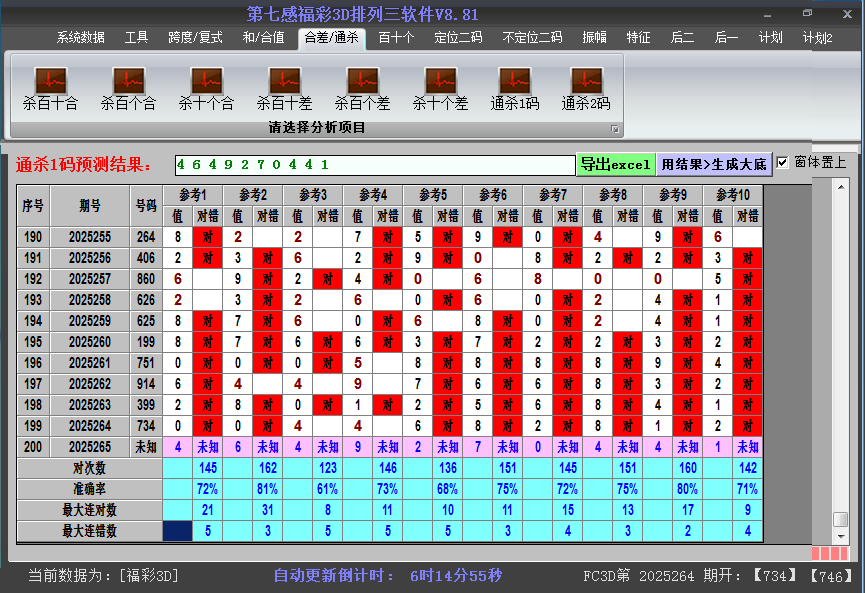865x593 pixels.
Task: Click the pink blocks below the scrollbar
Action: pyautogui.click(x=829, y=553)
